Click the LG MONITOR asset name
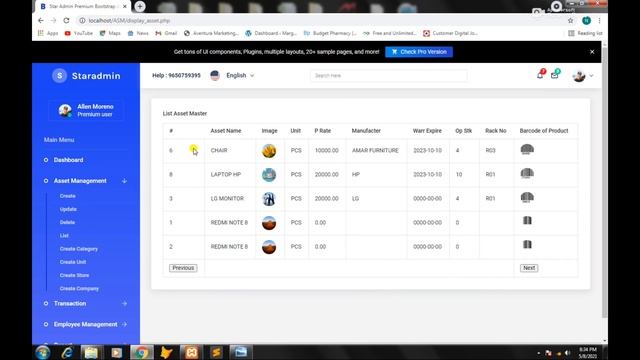Viewport: 640px width, 360px height. [227, 199]
